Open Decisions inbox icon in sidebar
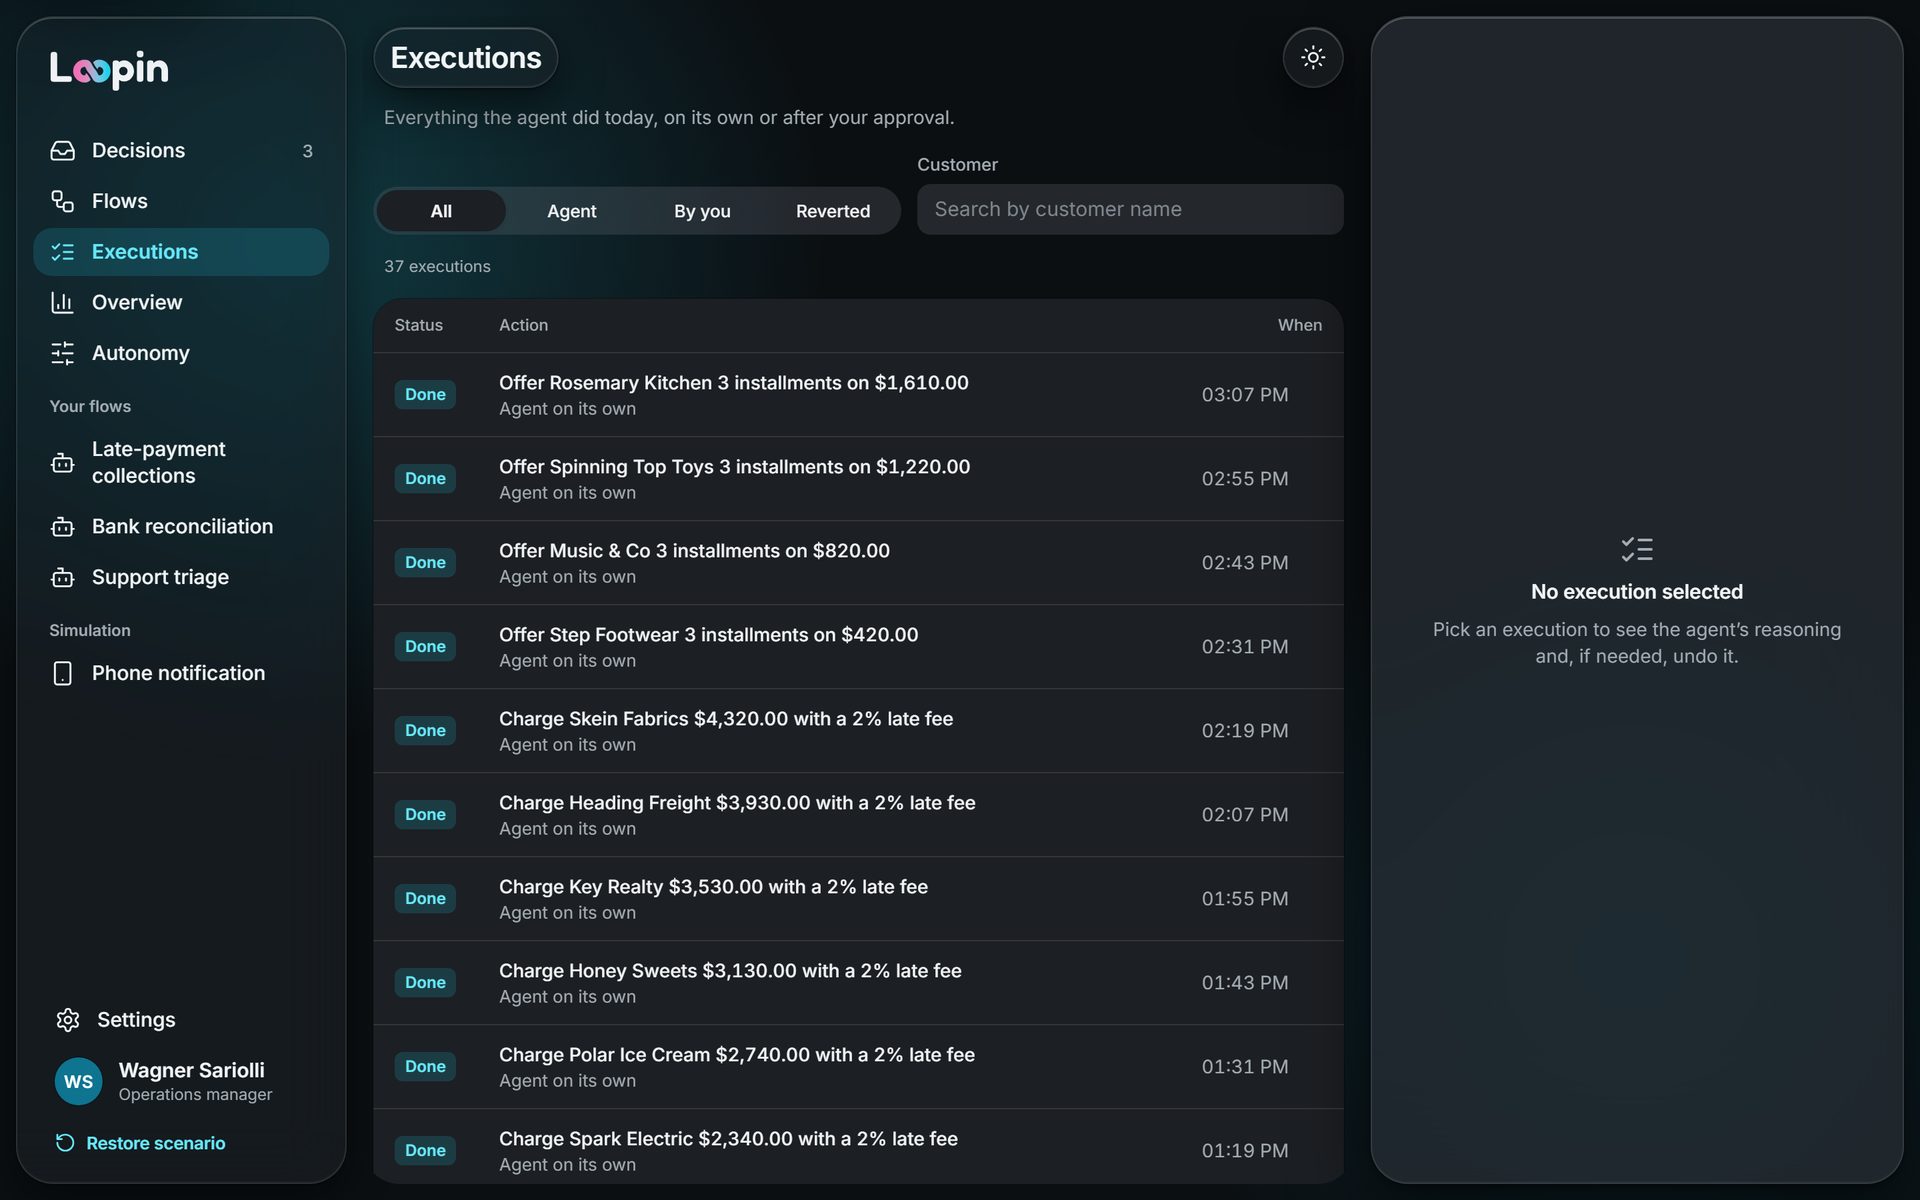Screen dimensions: 1920x1200 pyautogui.click(x=62, y=150)
